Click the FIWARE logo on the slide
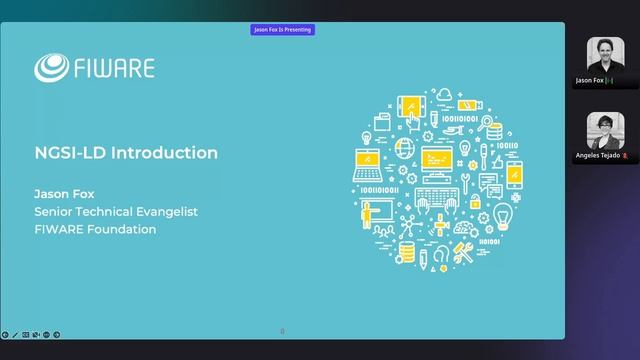 click(x=94, y=68)
